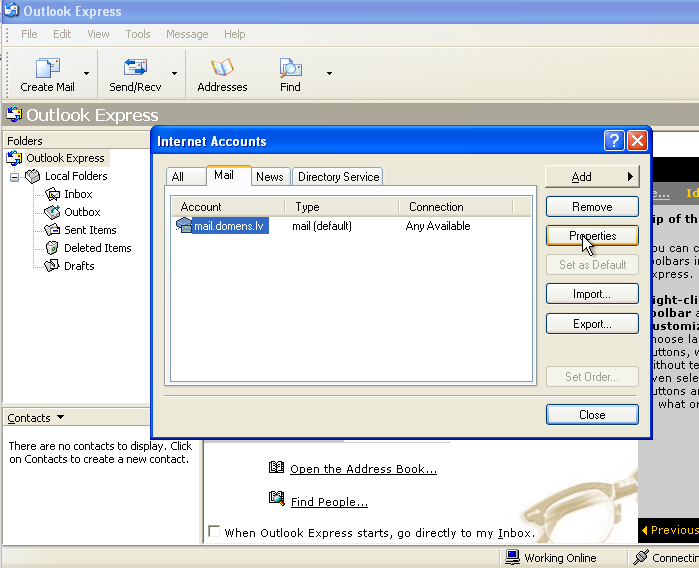Click 'mail (default)' type cell

pos(322,226)
